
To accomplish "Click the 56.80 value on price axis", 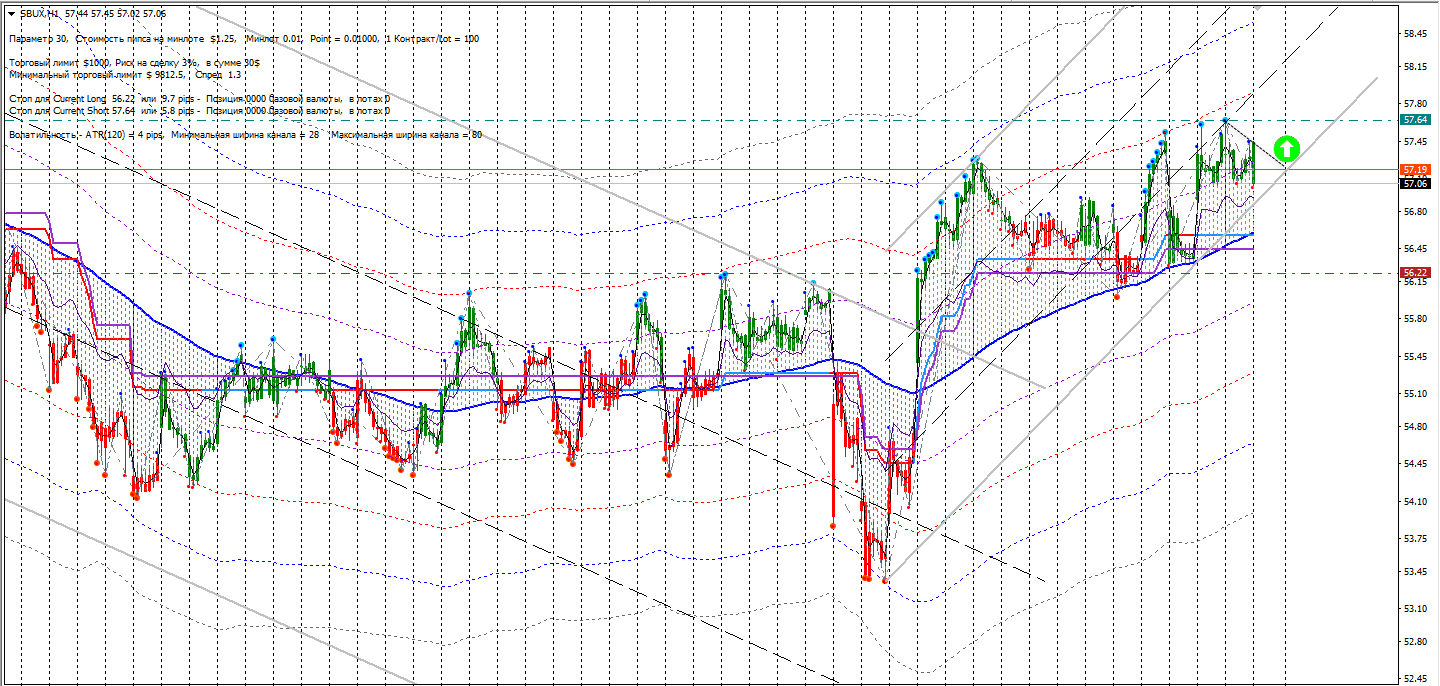I will [x=1414, y=212].
